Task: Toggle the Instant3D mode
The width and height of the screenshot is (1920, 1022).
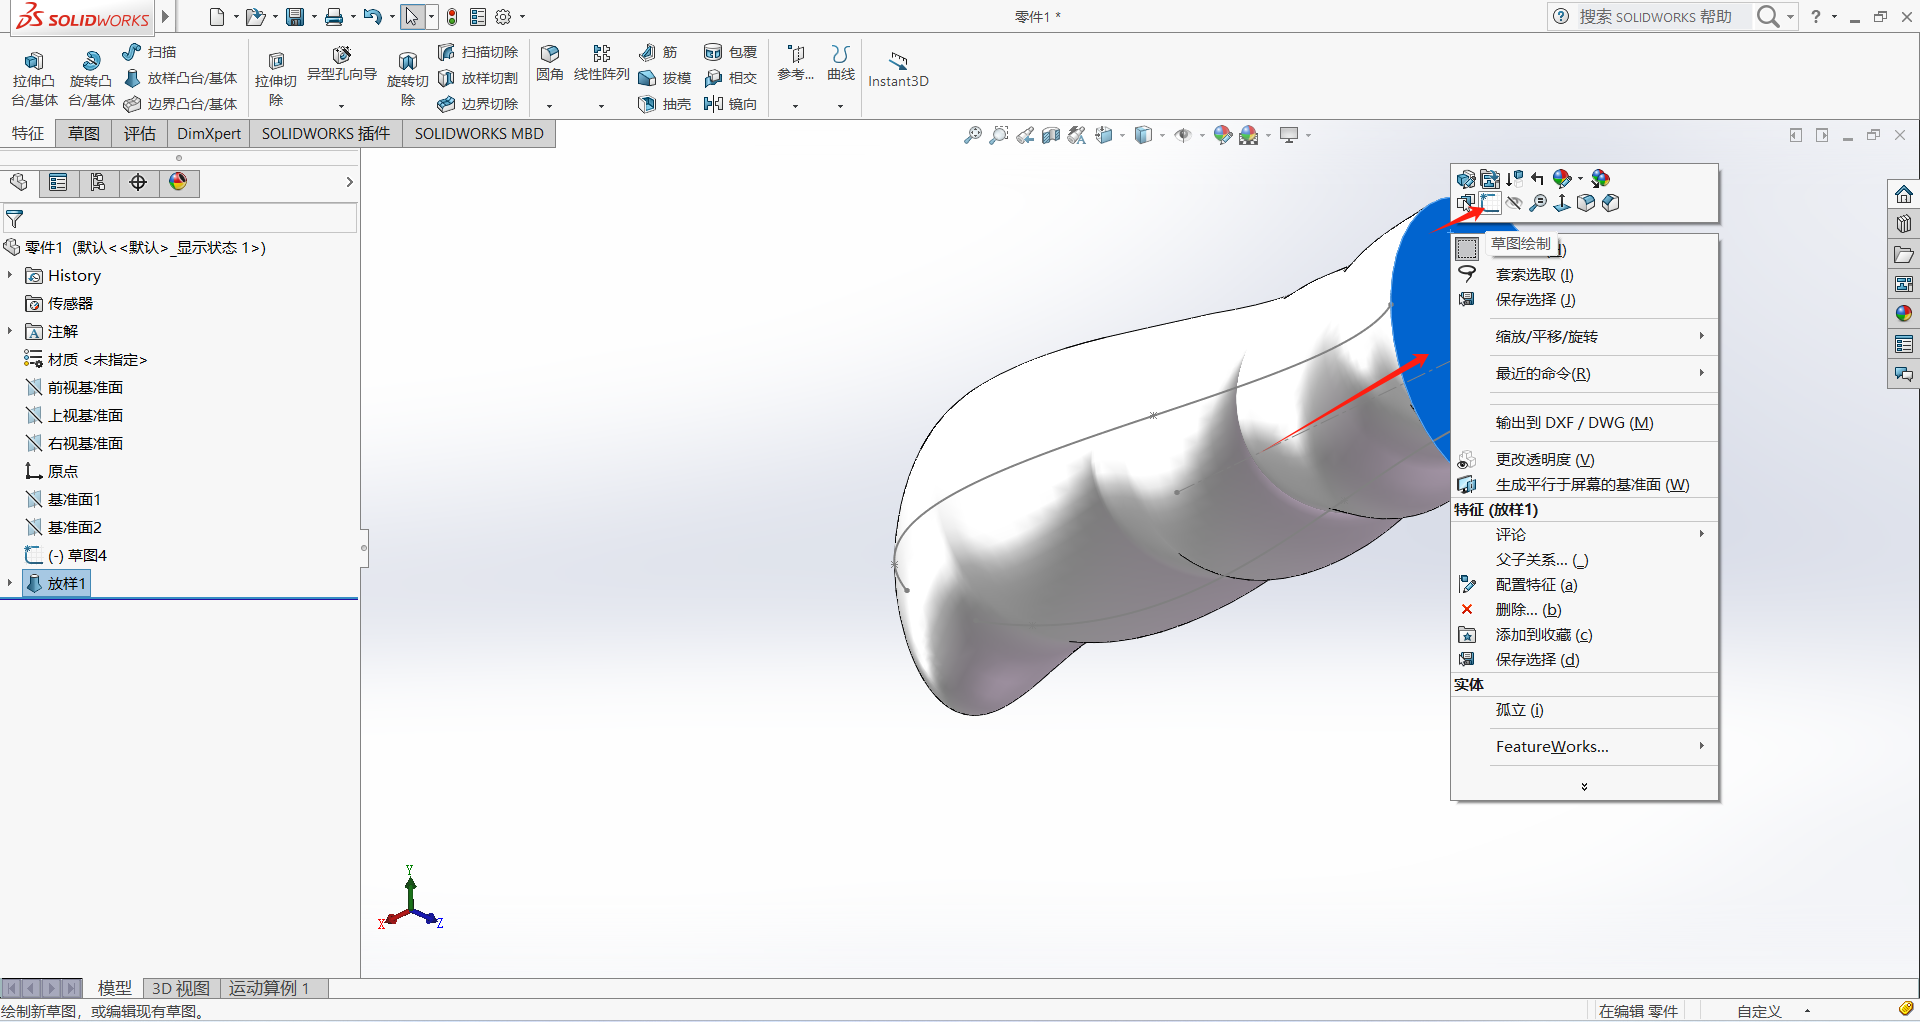Action: [x=898, y=68]
